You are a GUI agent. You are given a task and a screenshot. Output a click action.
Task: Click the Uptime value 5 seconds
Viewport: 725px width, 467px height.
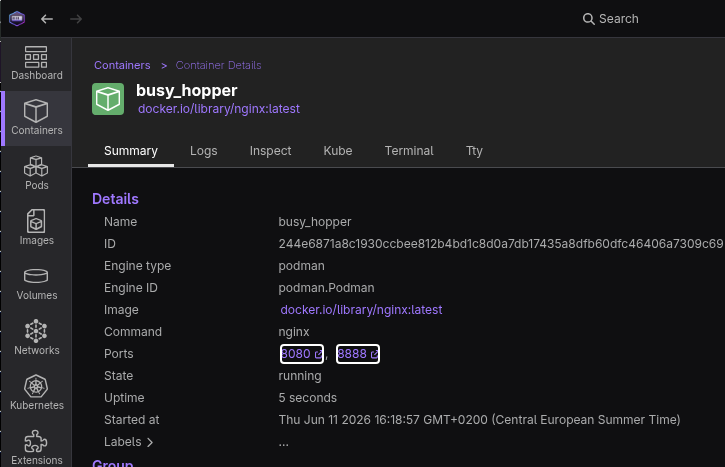[x=307, y=398]
